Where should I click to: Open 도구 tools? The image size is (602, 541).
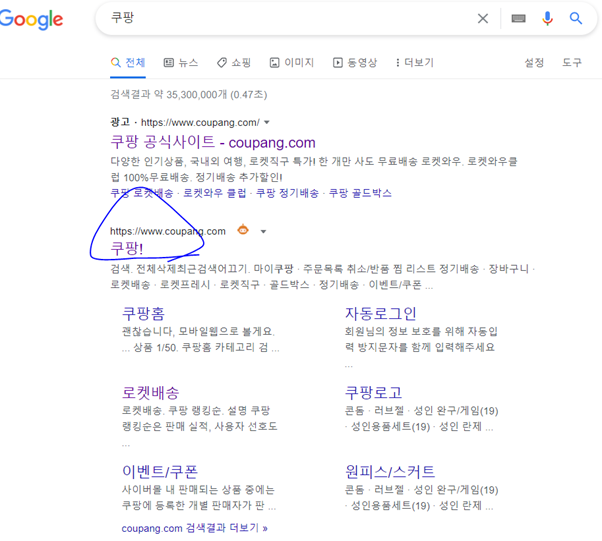pos(572,63)
